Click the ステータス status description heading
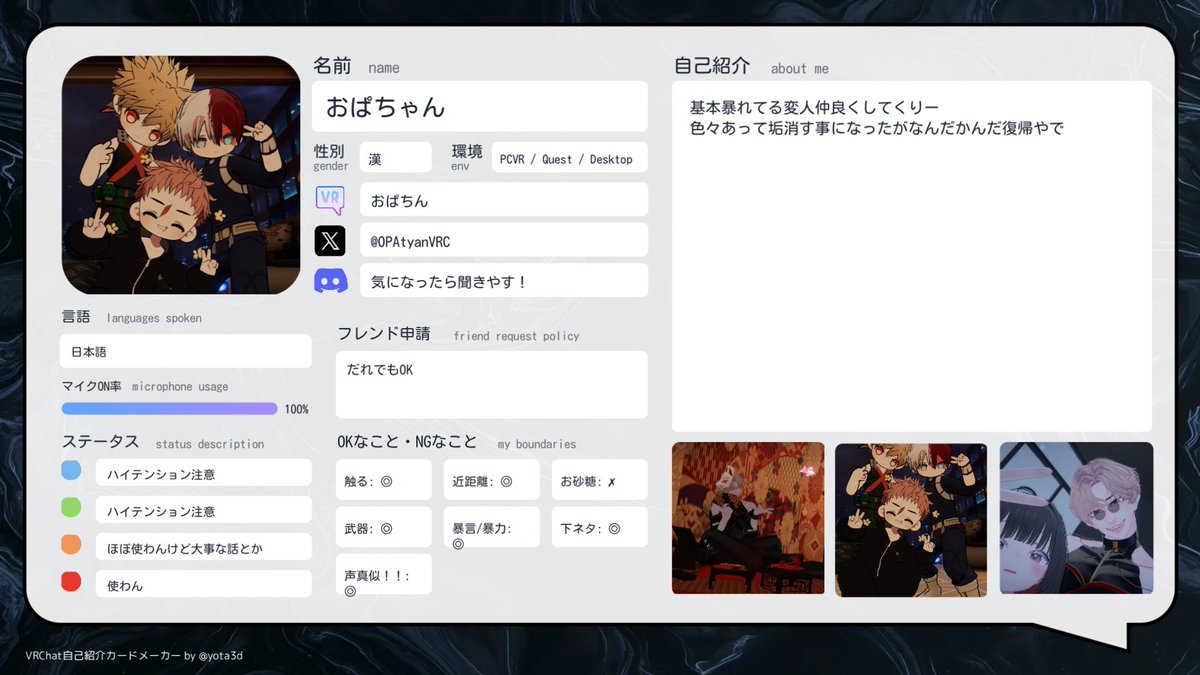This screenshot has height=675, width=1200. 163,442
